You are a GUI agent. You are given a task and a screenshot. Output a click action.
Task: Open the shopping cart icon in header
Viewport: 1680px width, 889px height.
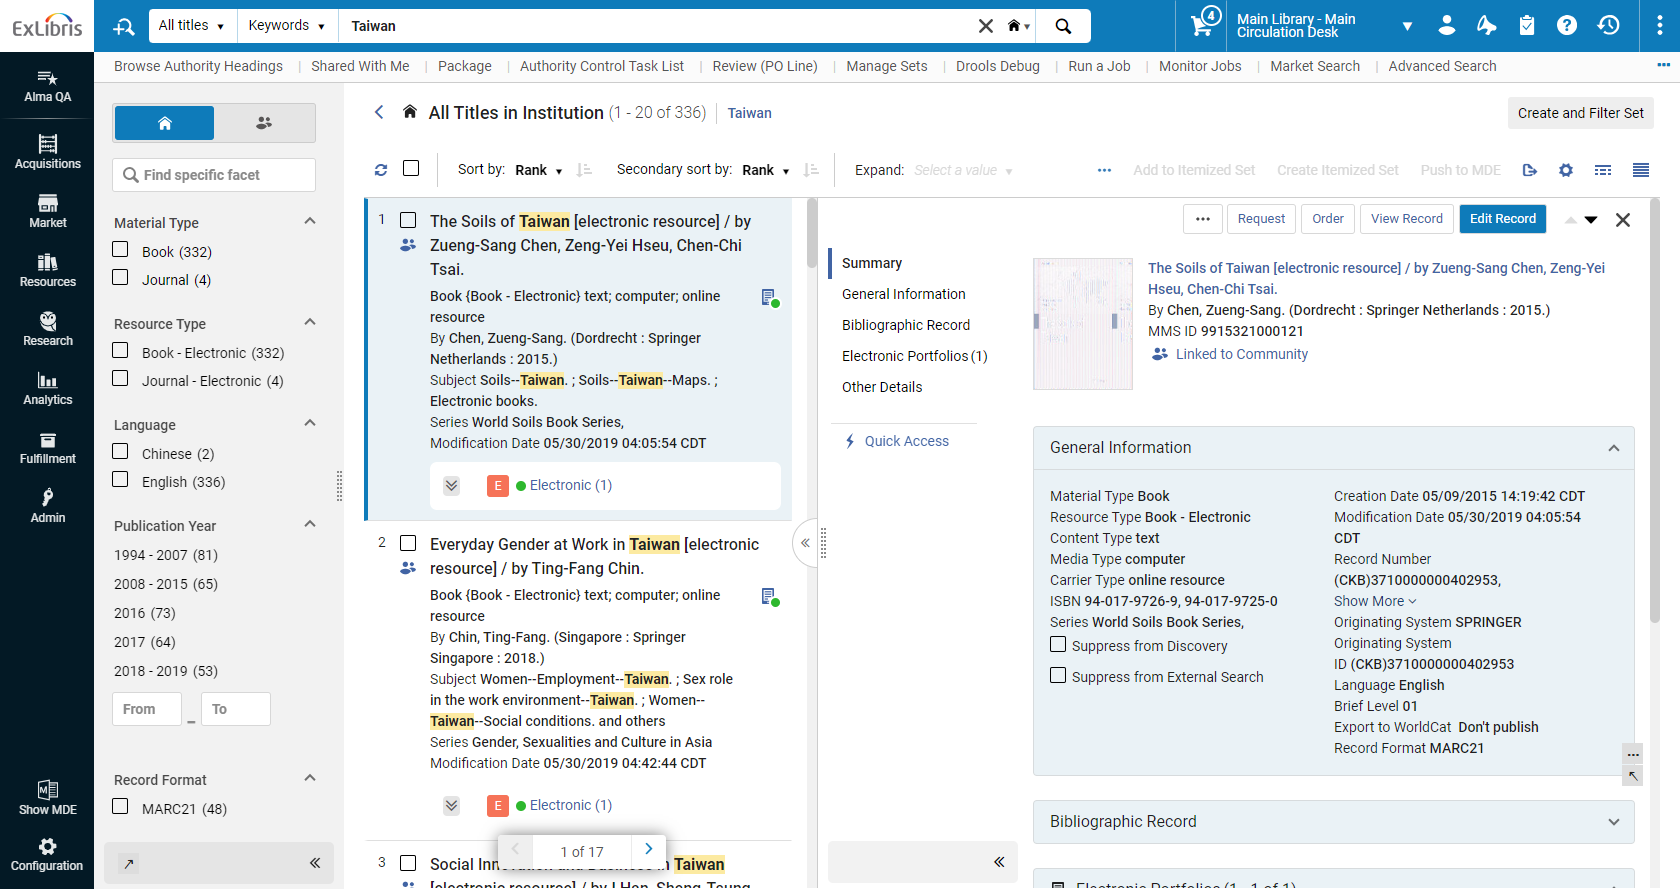1202,26
